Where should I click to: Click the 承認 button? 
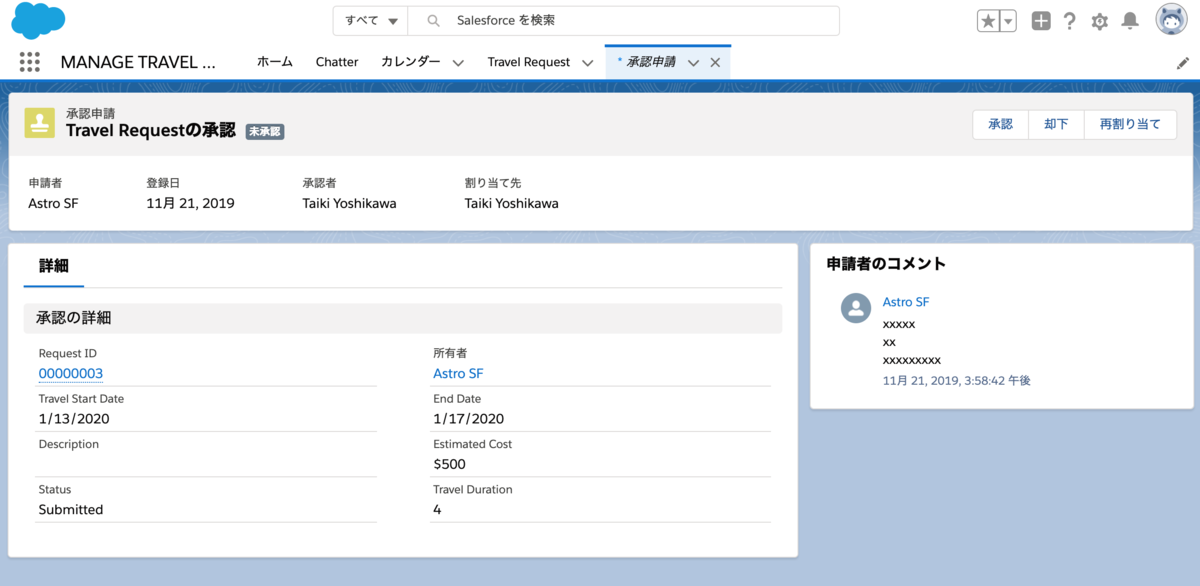click(1001, 124)
